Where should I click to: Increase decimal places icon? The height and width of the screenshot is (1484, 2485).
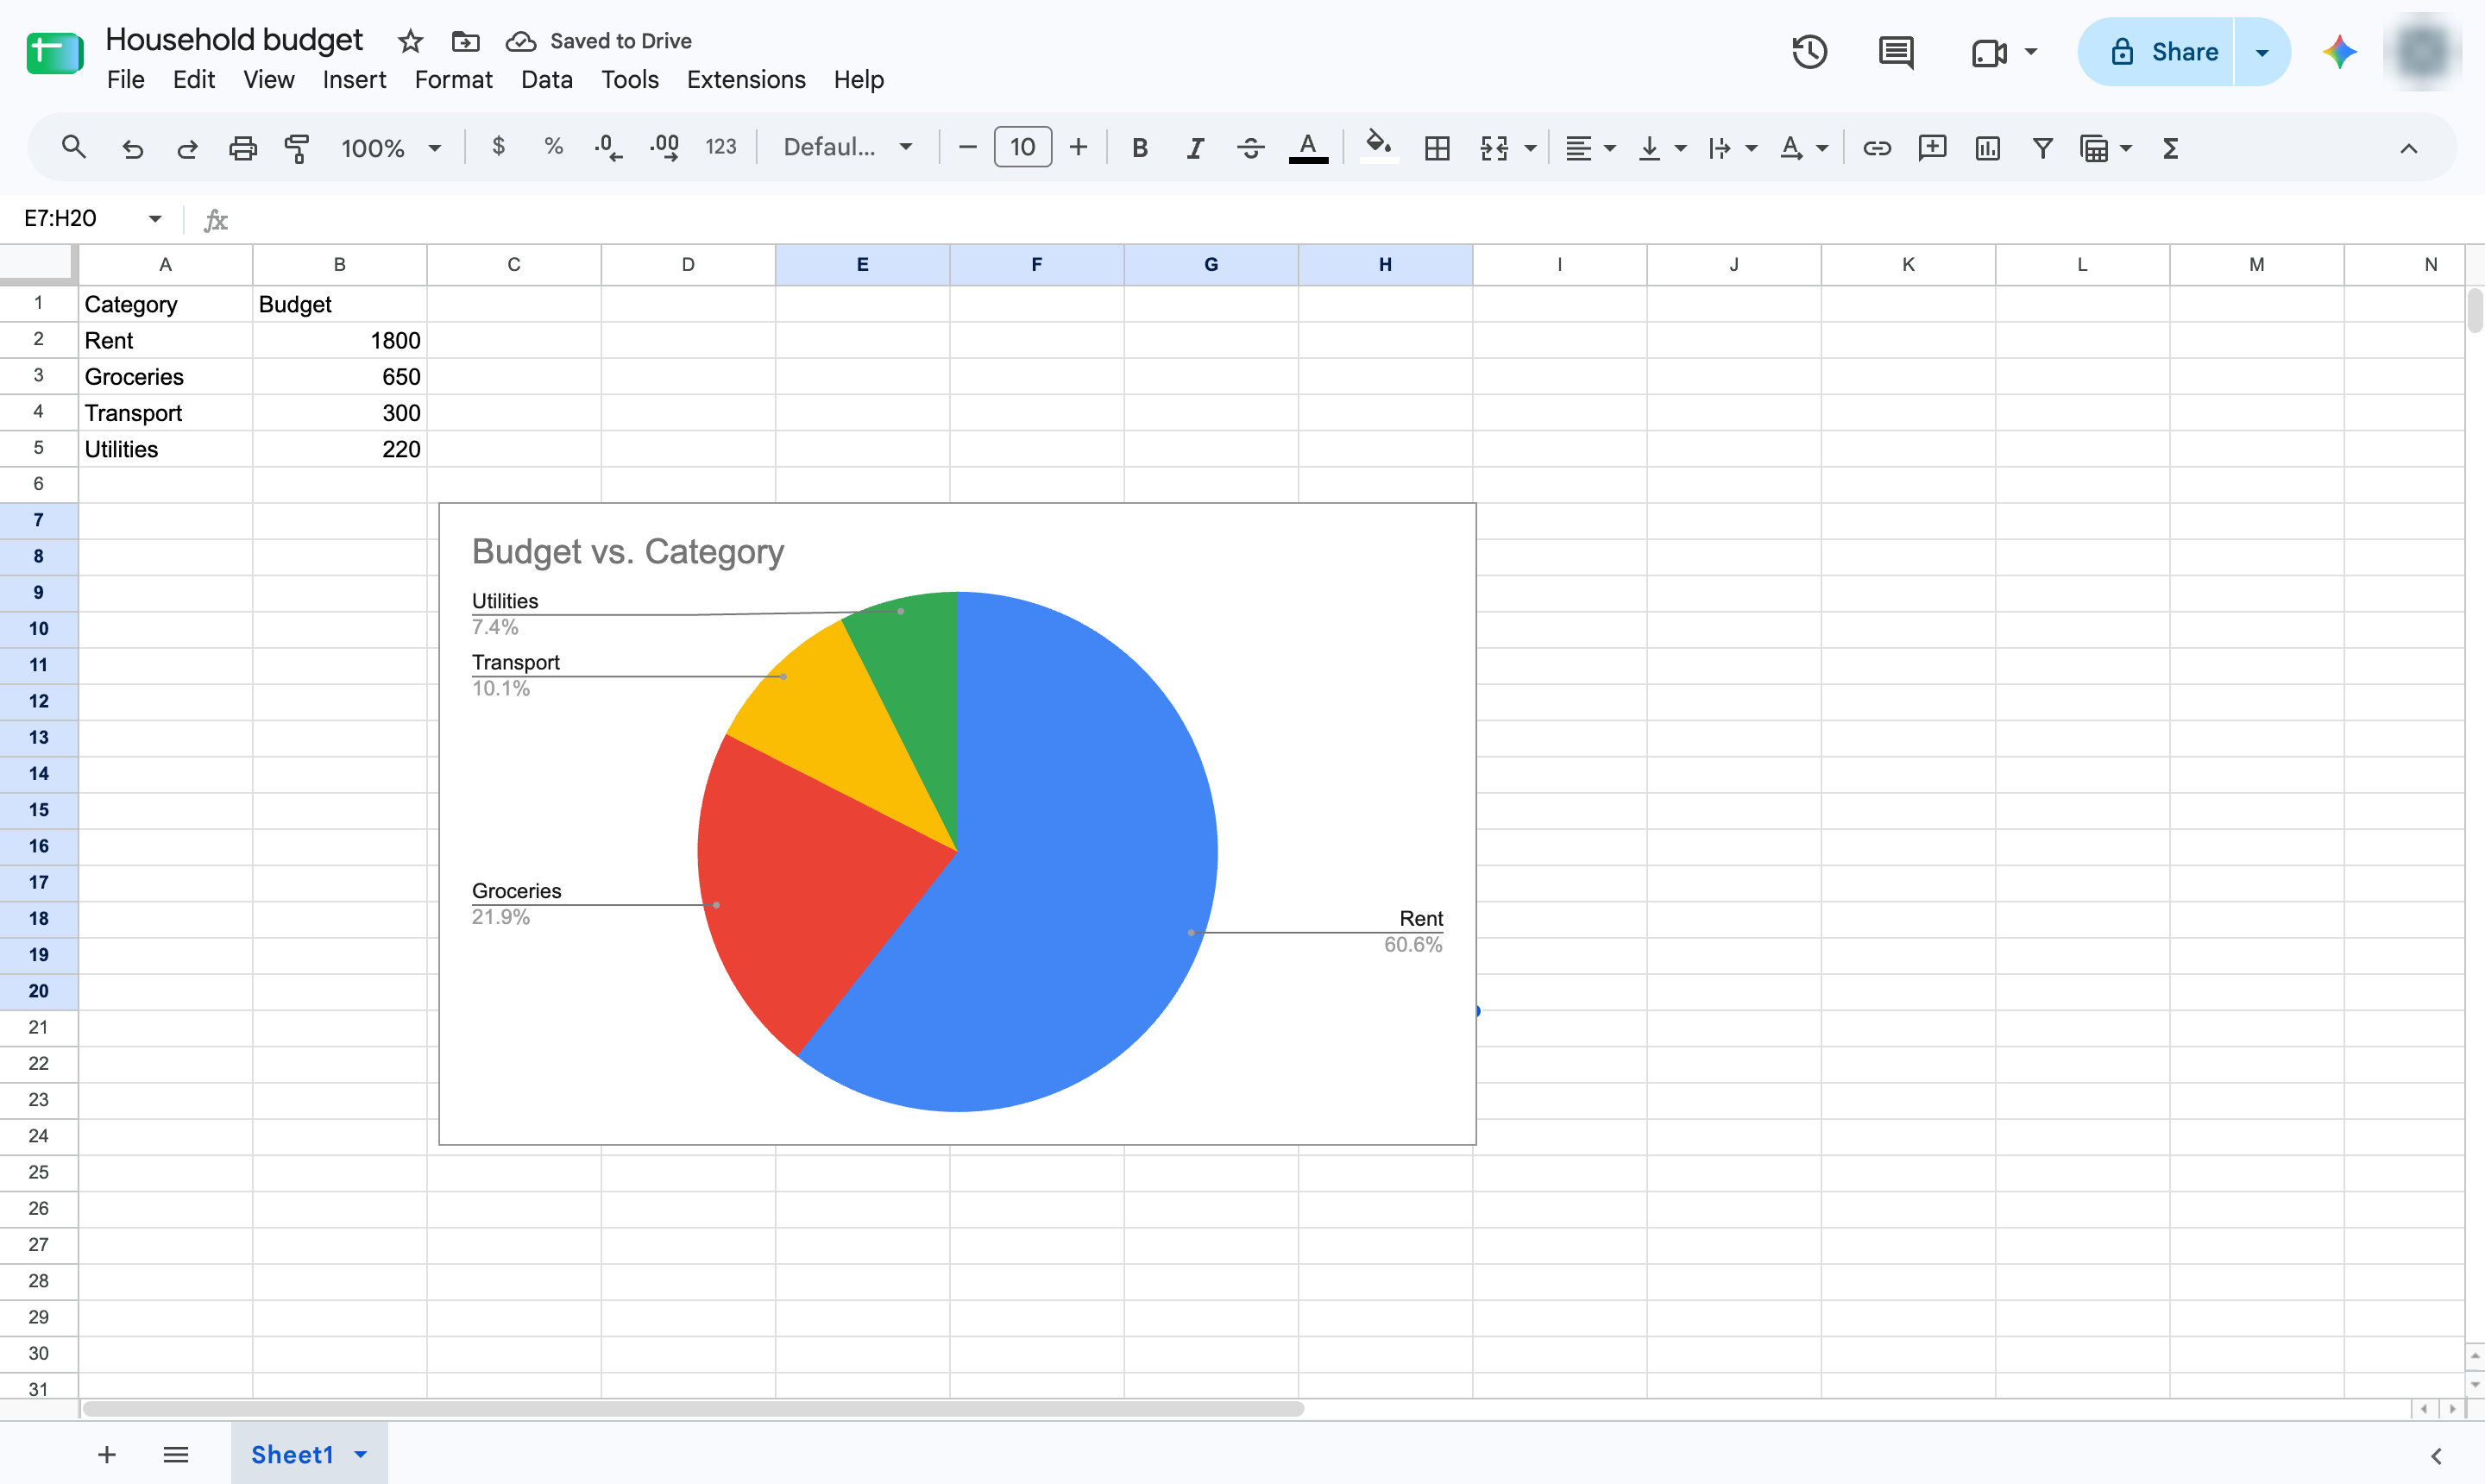pos(665,148)
